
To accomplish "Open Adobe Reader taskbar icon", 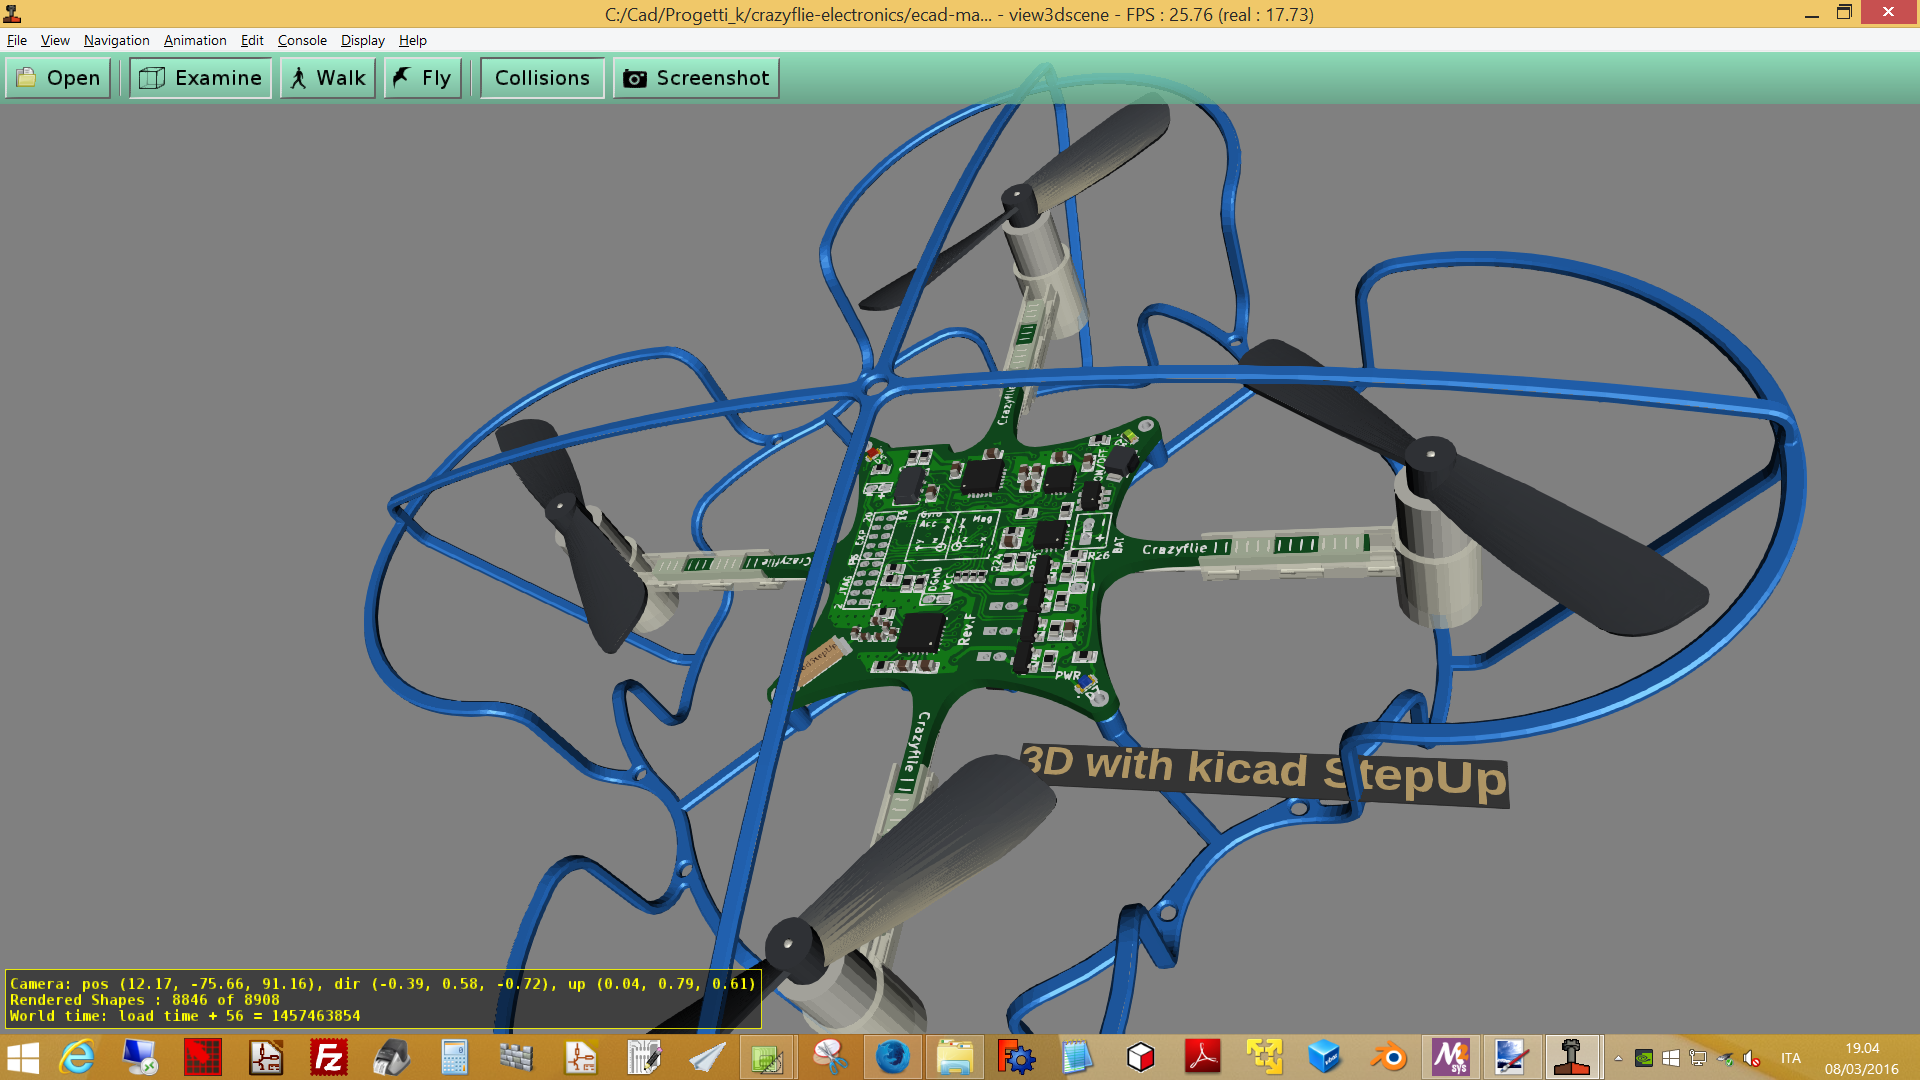I will [1202, 1057].
